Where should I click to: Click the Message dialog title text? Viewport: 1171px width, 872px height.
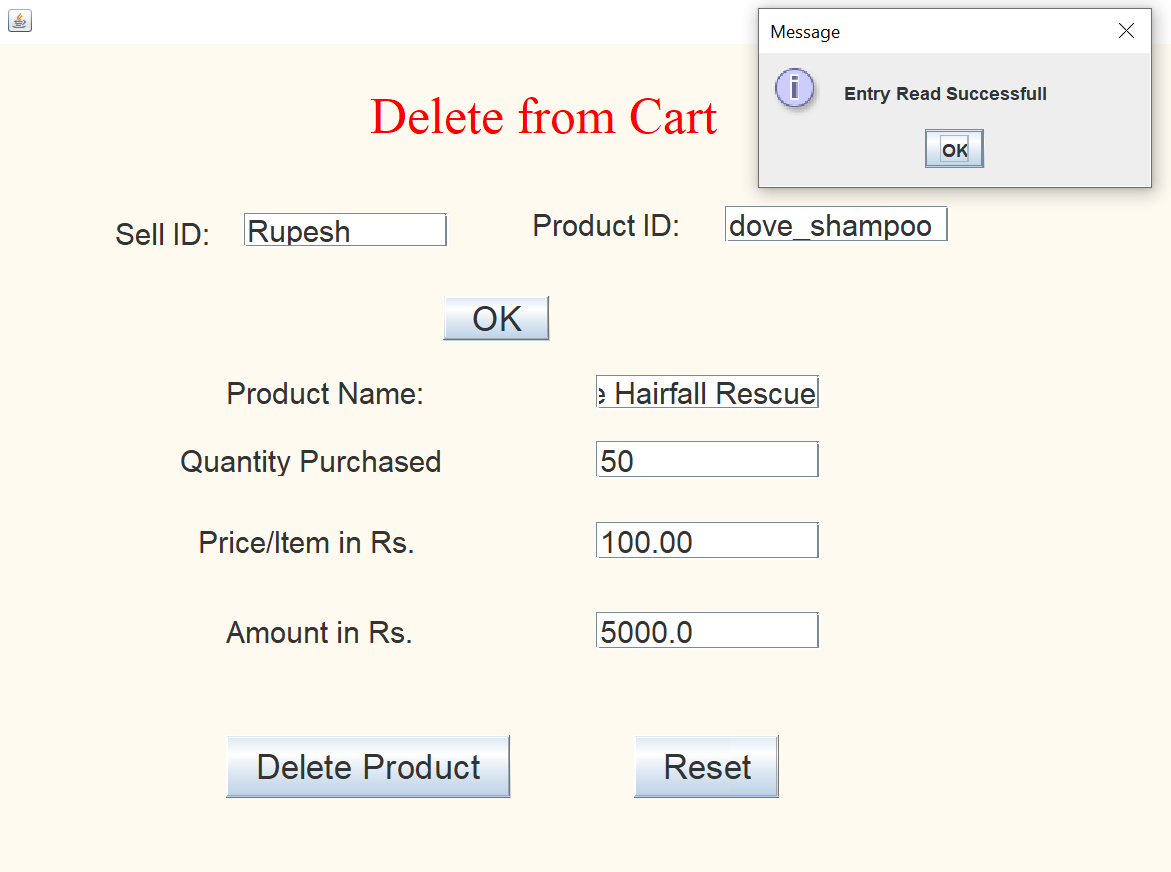pos(805,32)
